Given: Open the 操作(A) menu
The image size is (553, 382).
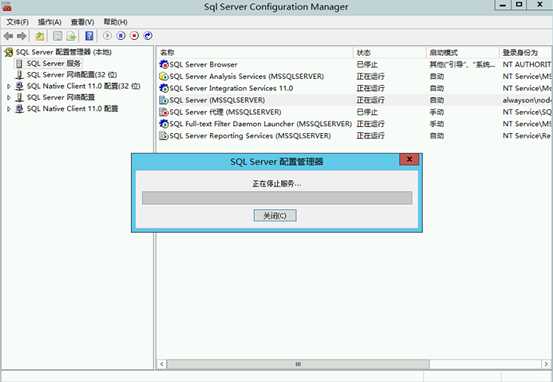Looking at the screenshot, I should pyautogui.click(x=50, y=22).
